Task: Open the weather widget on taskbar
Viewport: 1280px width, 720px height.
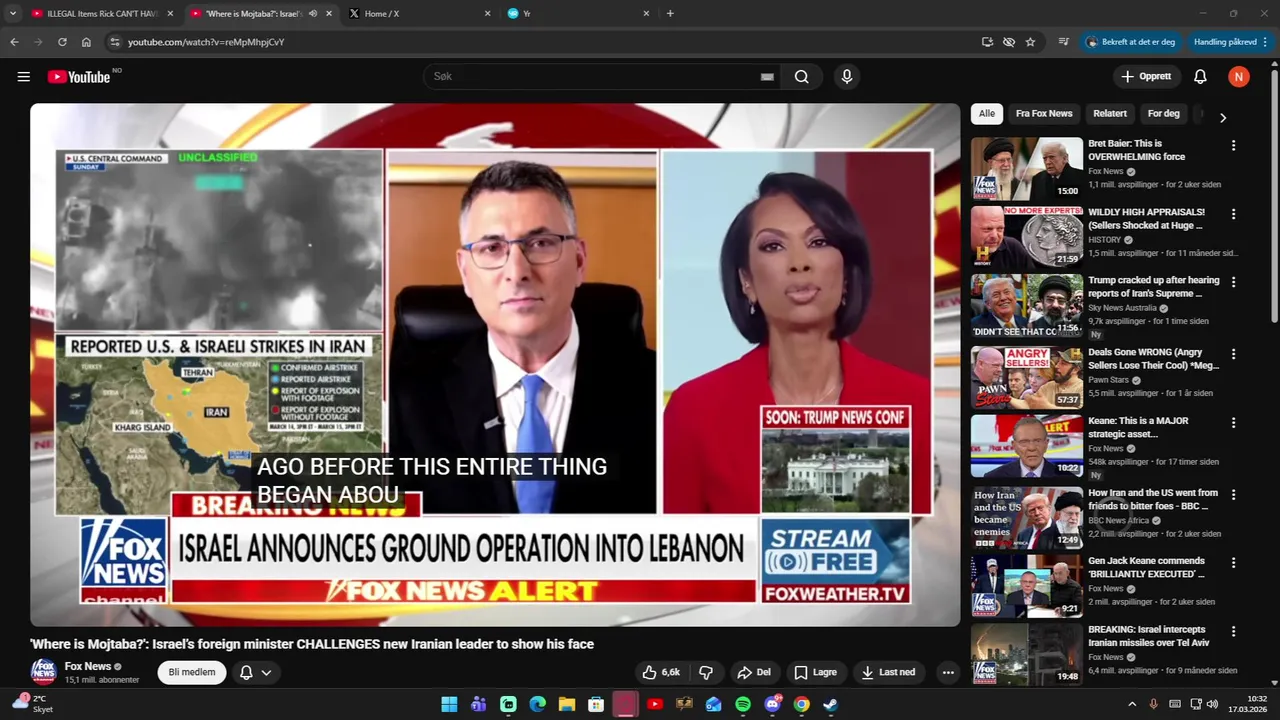Action: click(x=32, y=704)
